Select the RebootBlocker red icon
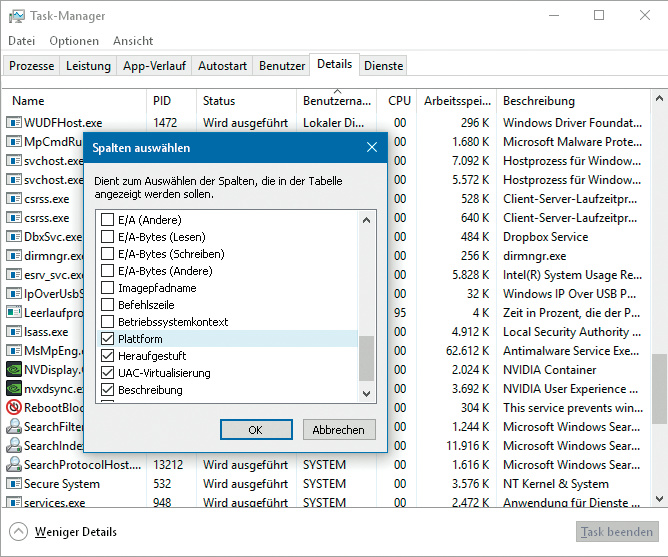 [x=14, y=408]
